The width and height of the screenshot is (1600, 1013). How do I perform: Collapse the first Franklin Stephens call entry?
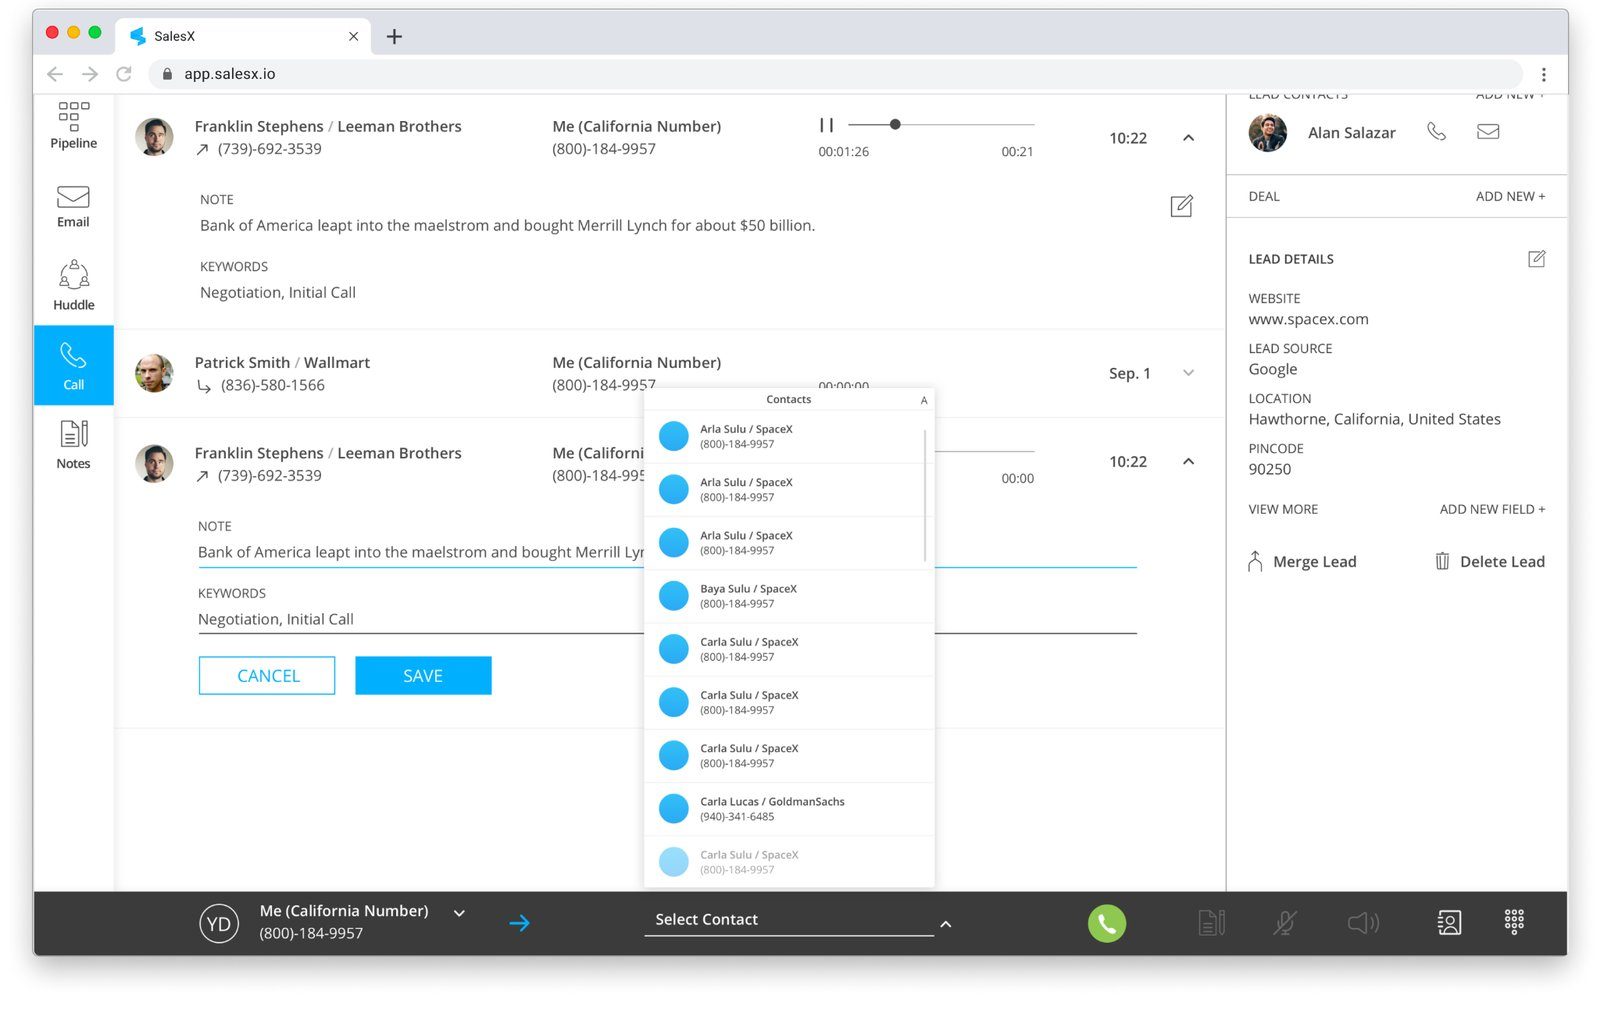[1188, 138]
